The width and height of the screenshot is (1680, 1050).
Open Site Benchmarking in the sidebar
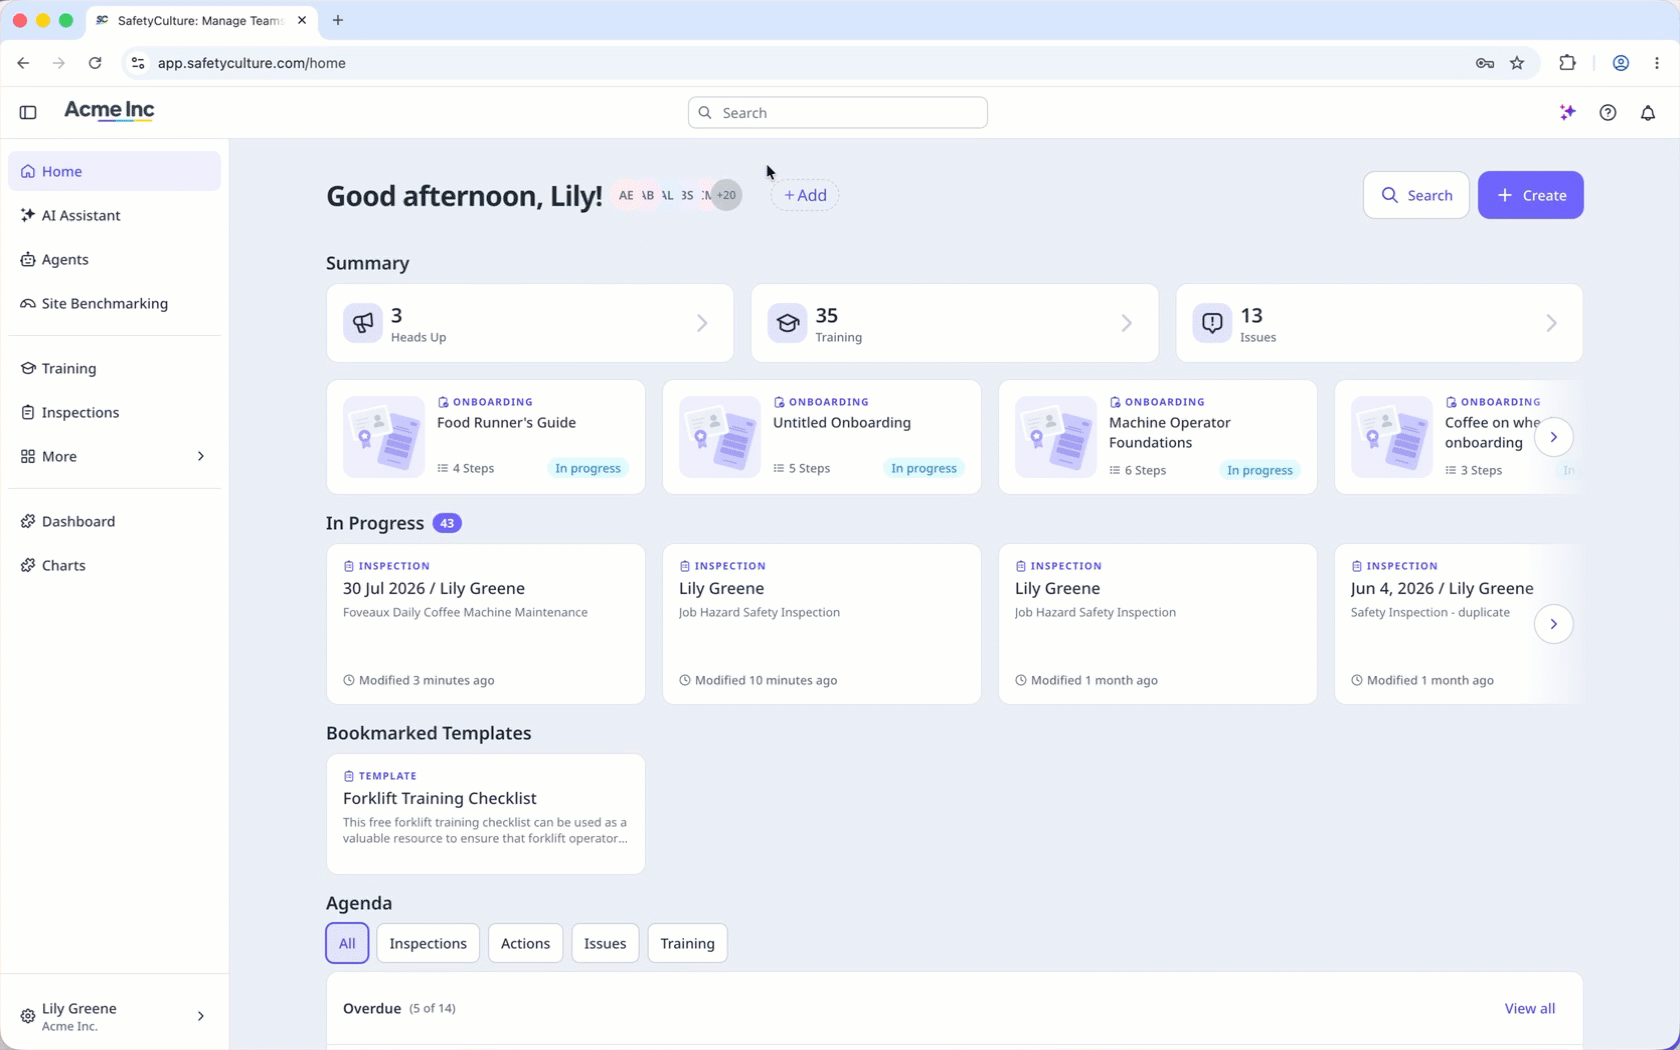pos(114,303)
